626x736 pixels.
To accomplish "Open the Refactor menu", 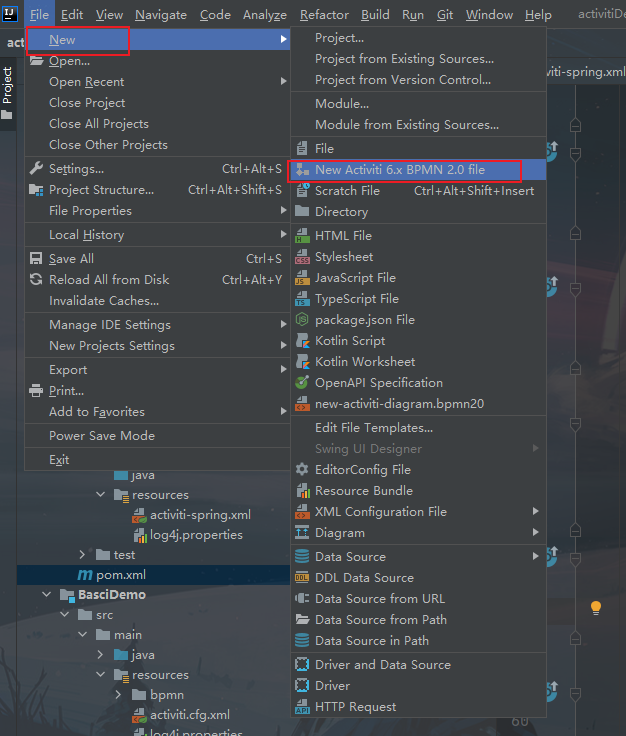I will (x=325, y=15).
